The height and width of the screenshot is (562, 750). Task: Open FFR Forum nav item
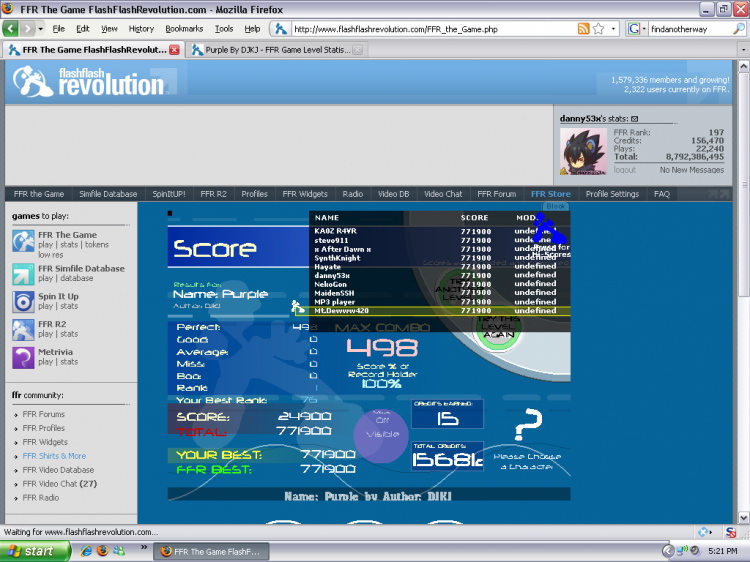coord(496,194)
